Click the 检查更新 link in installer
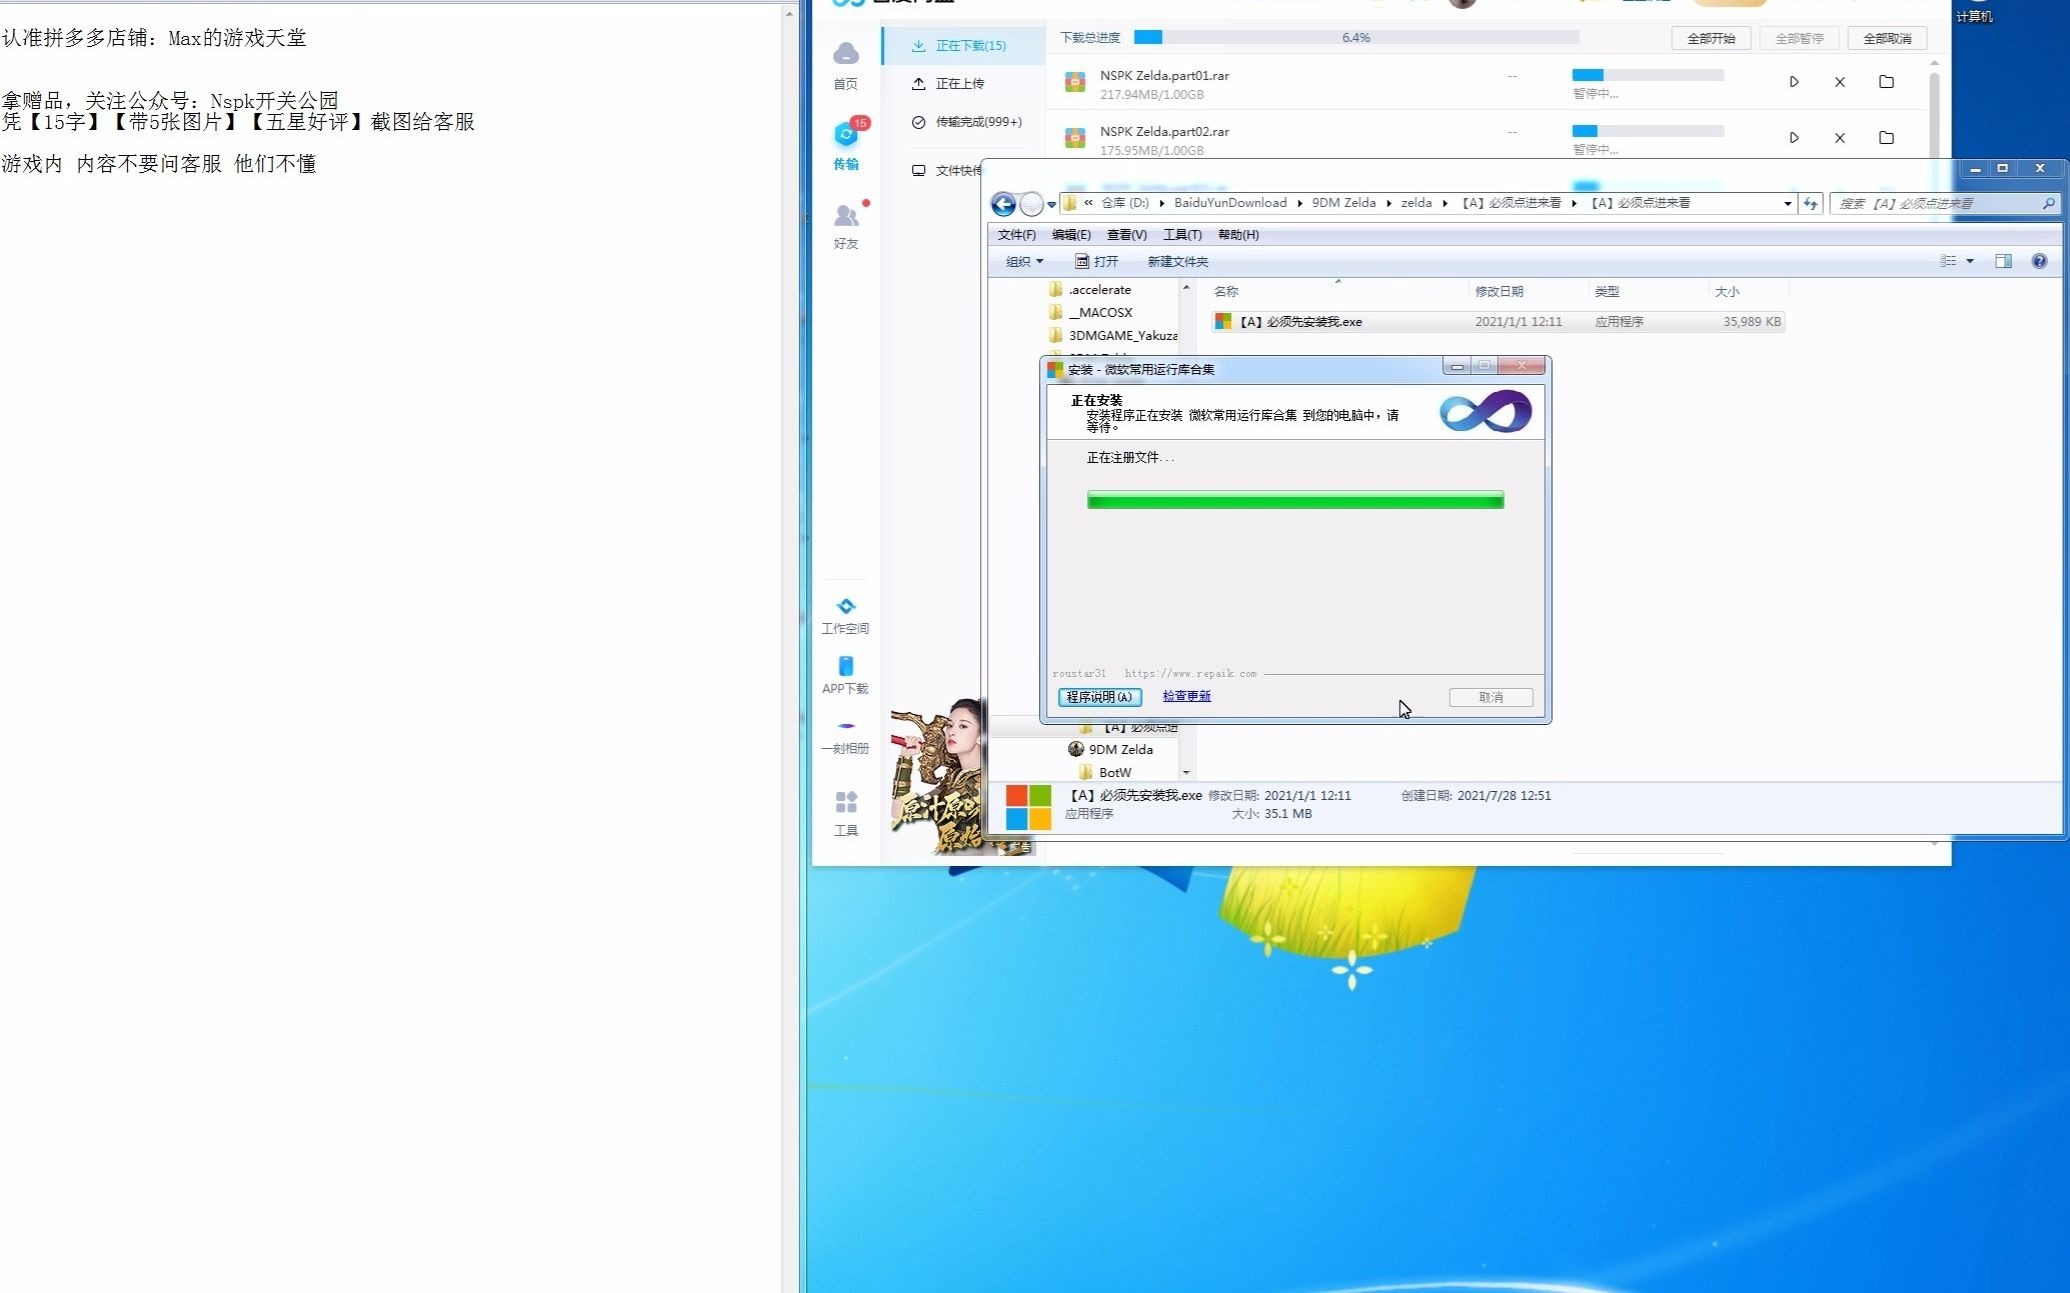This screenshot has width=2070, height=1293. tap(1186, 696)
